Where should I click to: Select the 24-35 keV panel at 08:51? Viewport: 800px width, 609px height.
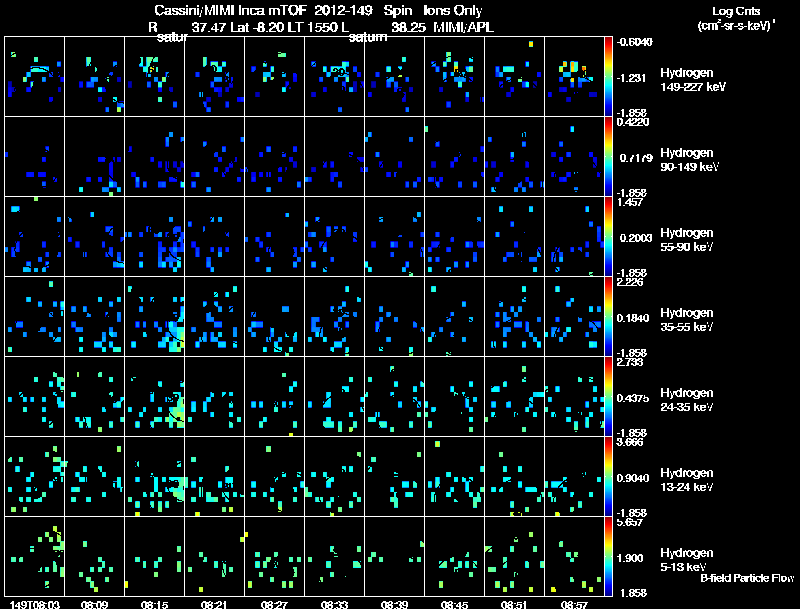514,396
